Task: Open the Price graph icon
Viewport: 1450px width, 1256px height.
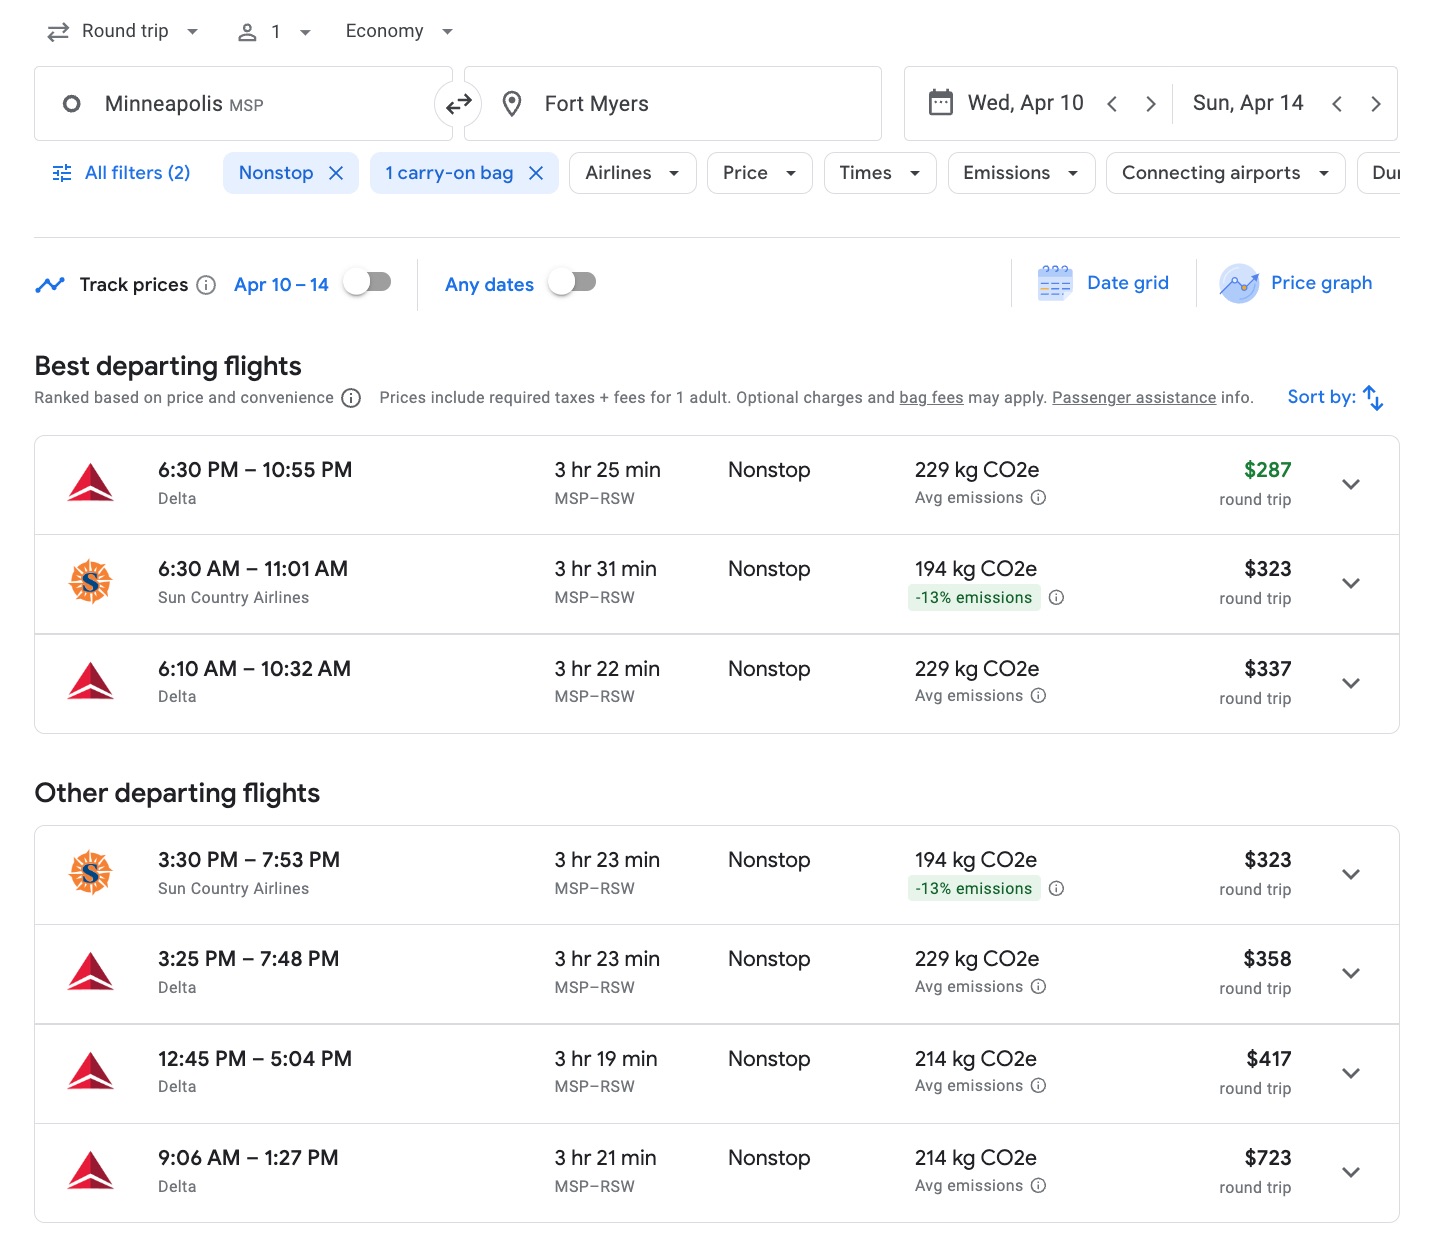Action: pos(1239,283)
